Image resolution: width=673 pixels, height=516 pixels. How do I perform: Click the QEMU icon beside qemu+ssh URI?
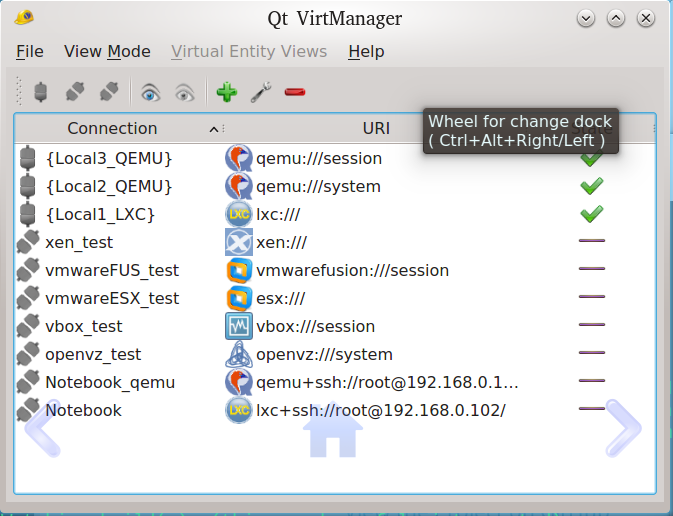tap(239, 382)
